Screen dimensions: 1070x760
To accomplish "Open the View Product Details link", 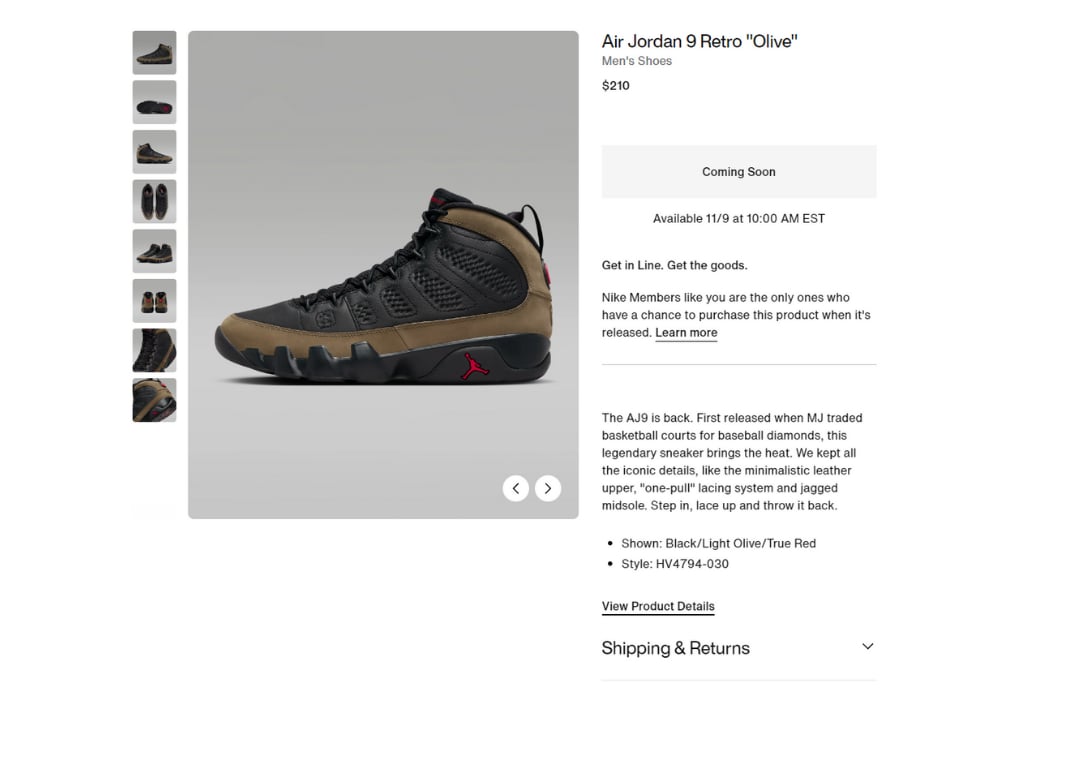I will [x=658, y=606].
